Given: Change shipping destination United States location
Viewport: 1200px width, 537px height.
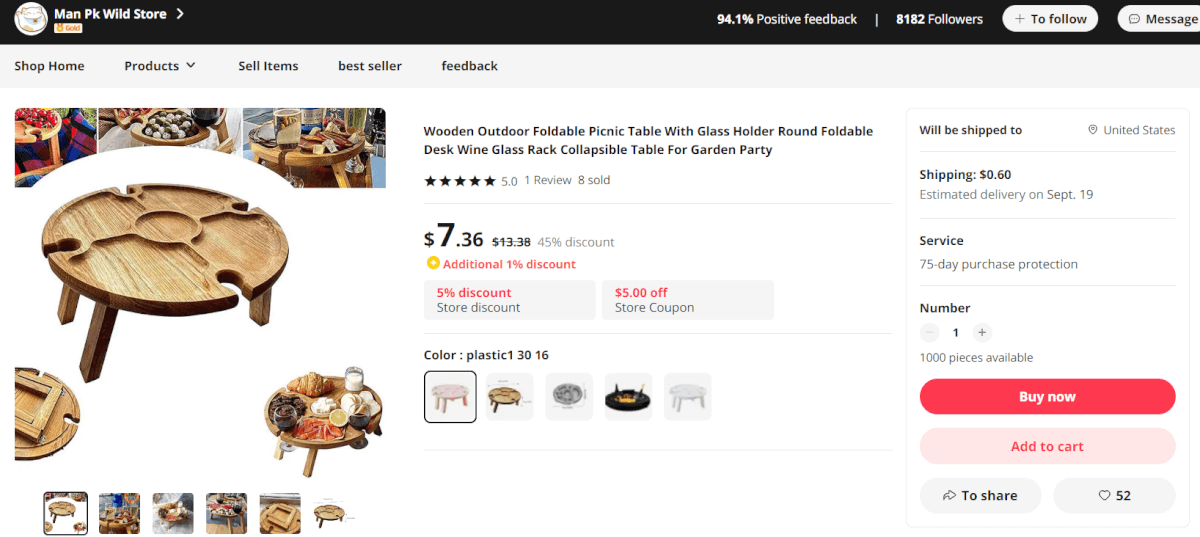Looking at the screenshot, I should (x=1131, y=130).
